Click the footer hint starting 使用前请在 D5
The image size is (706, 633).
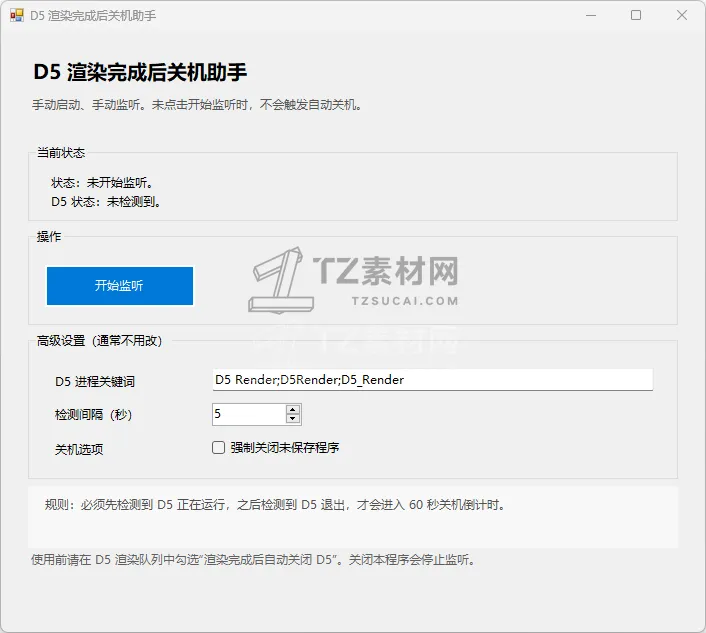(253, 560)
